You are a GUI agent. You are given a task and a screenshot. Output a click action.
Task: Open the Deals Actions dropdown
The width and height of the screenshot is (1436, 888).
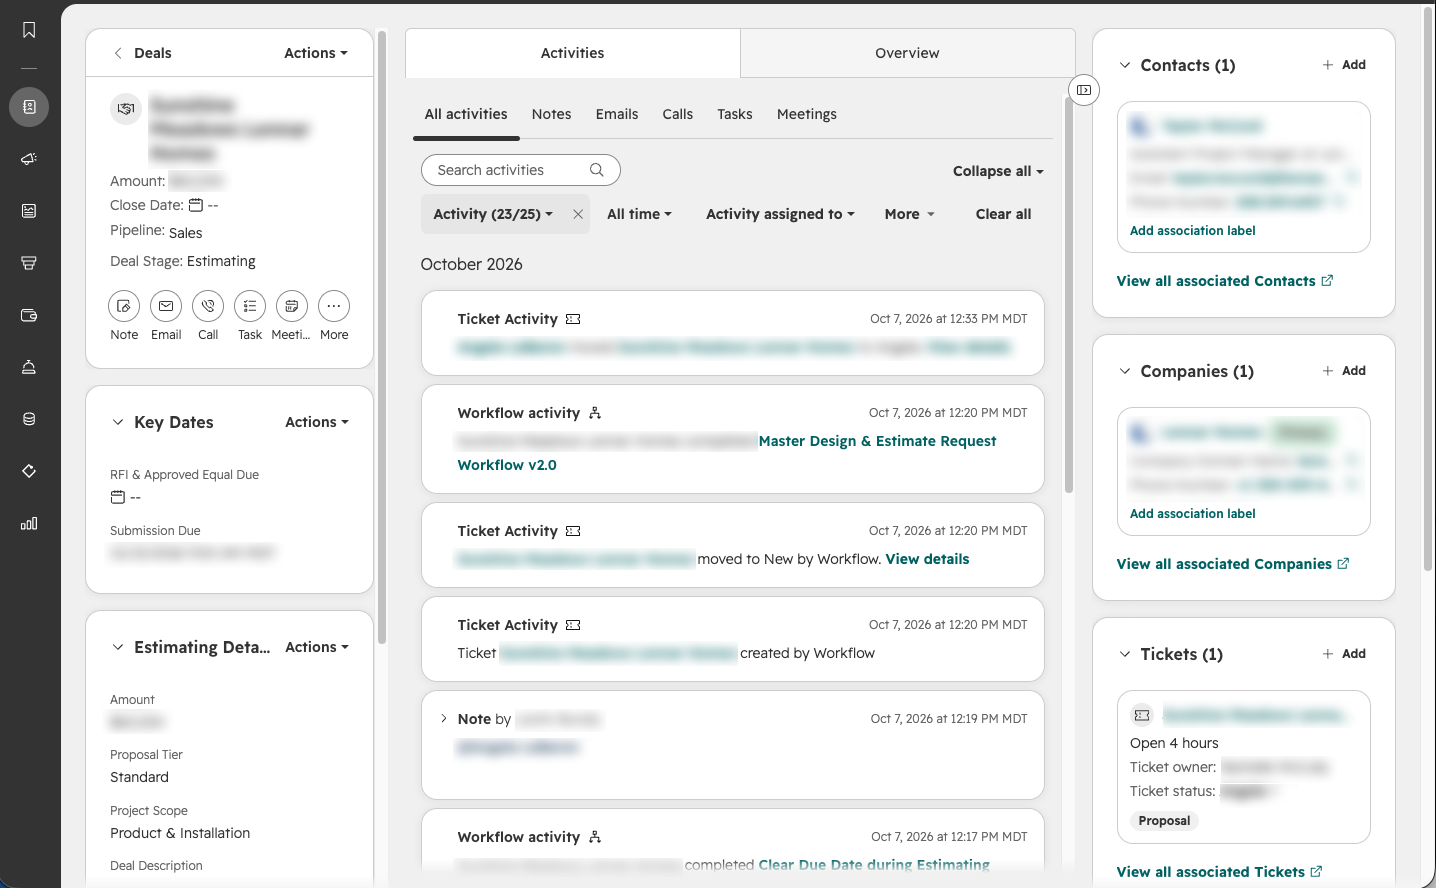tap(316, 53)
